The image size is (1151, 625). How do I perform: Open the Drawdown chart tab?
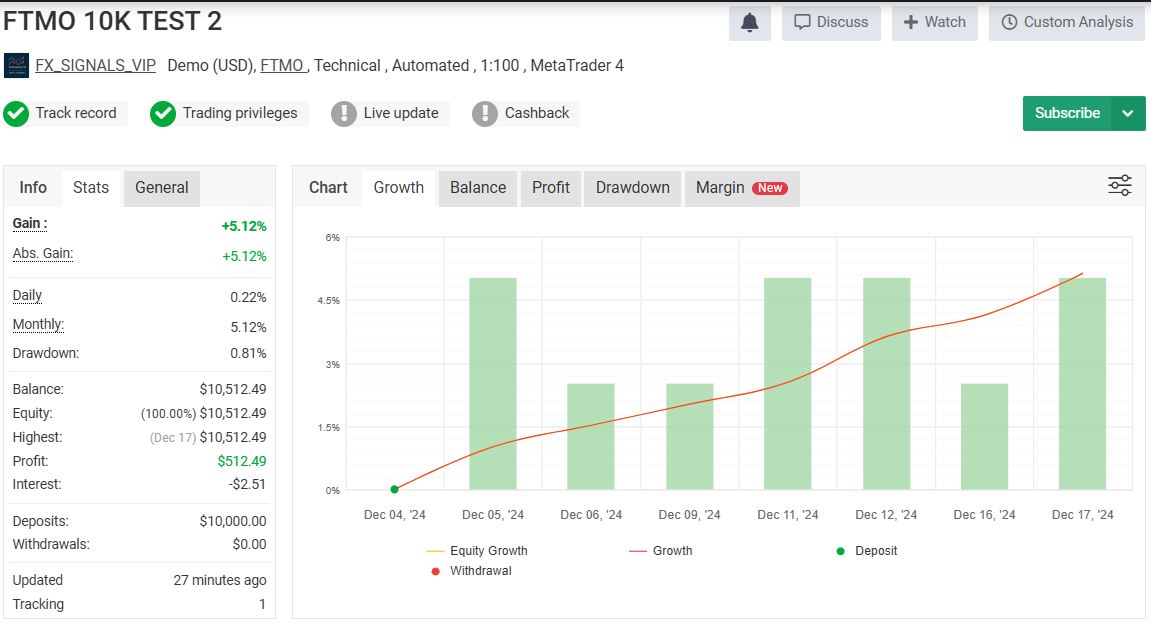click(632, 188)
